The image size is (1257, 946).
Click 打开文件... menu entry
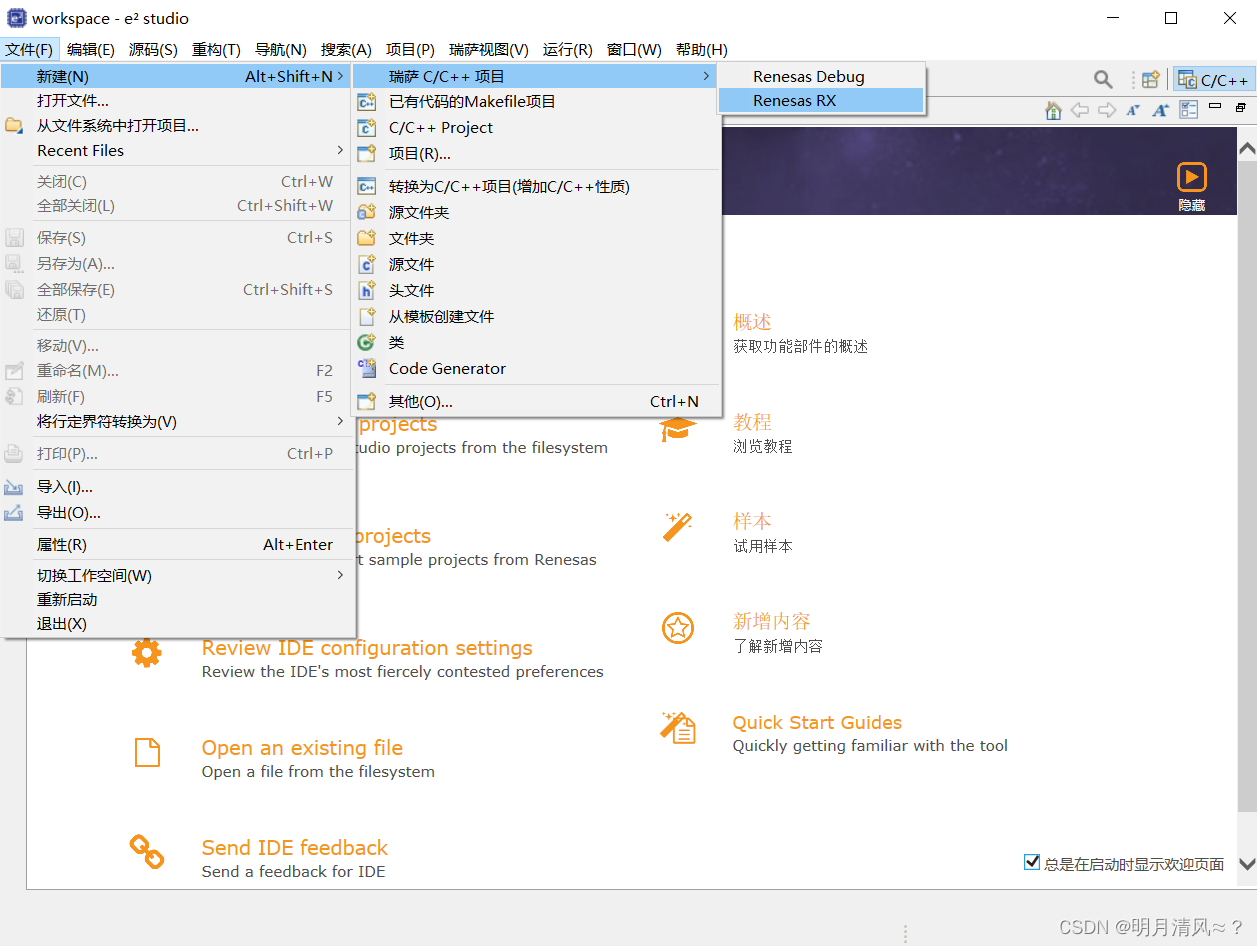click(178, 100)
